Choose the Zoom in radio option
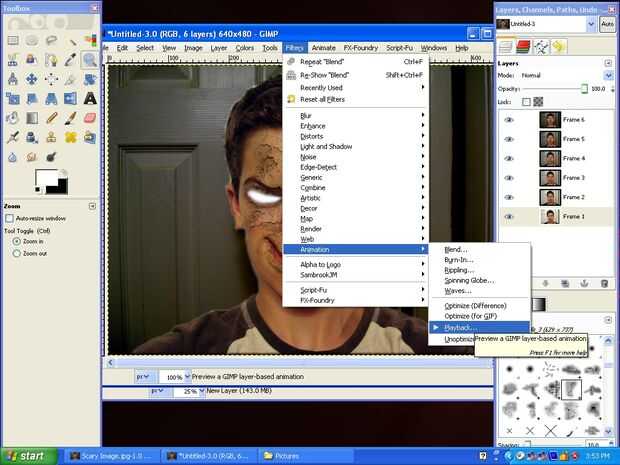 [17, 241]
